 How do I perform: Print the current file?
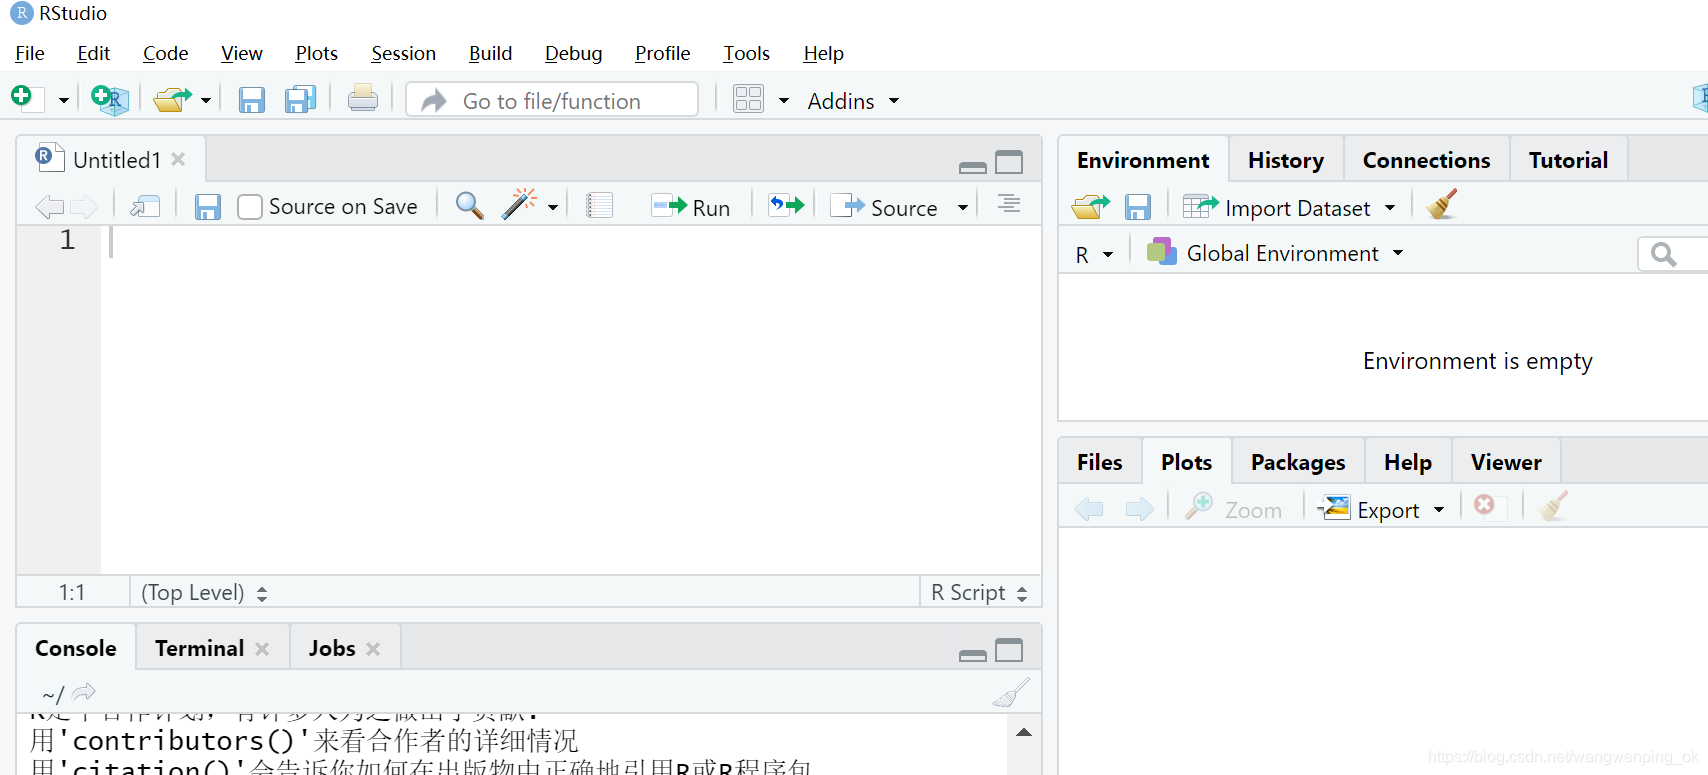pos(362,98)
